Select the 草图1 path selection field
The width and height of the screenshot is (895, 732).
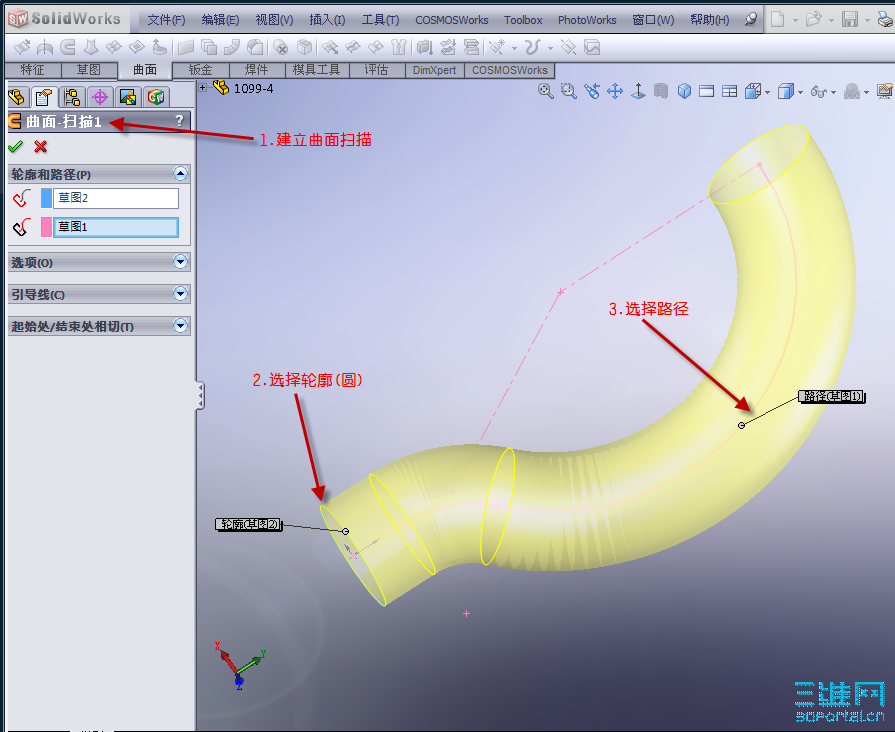click(116, 227)
